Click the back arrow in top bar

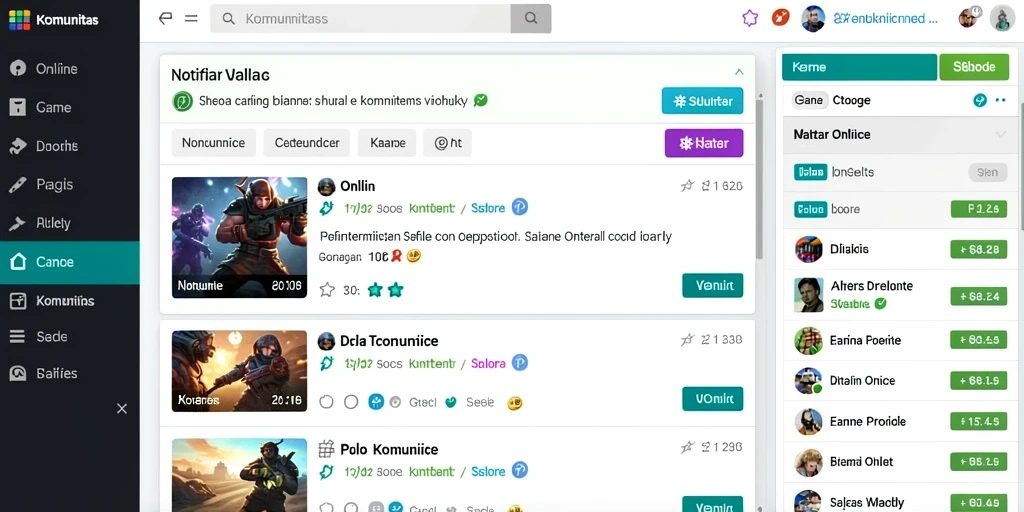[166, 18]
